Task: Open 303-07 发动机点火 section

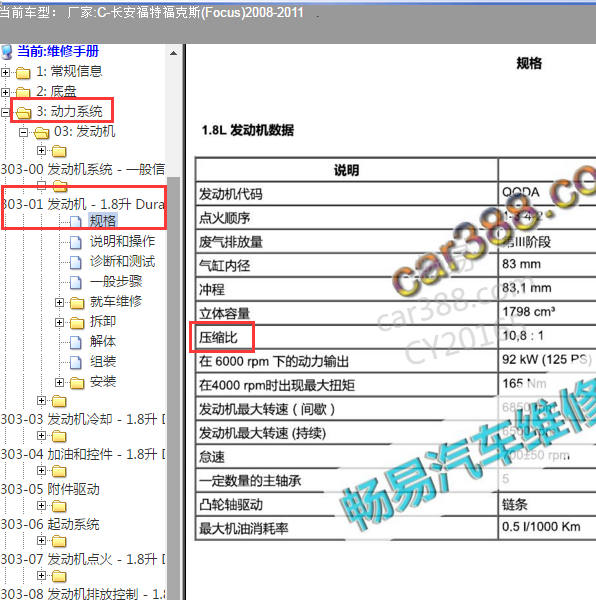Action: [x=83, y=559]
